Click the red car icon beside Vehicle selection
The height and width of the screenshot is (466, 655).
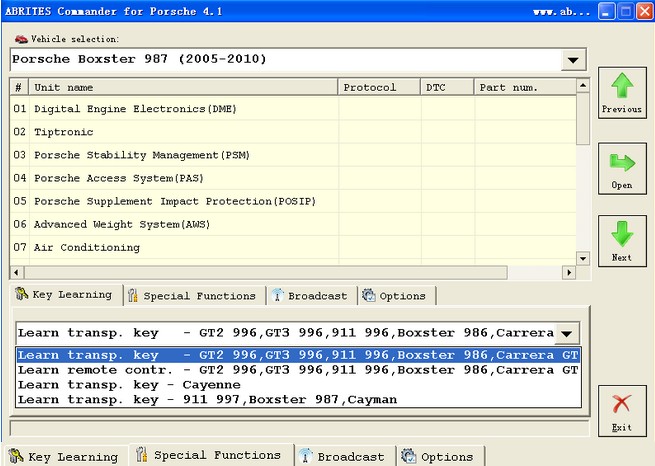(x=21, y=39)
